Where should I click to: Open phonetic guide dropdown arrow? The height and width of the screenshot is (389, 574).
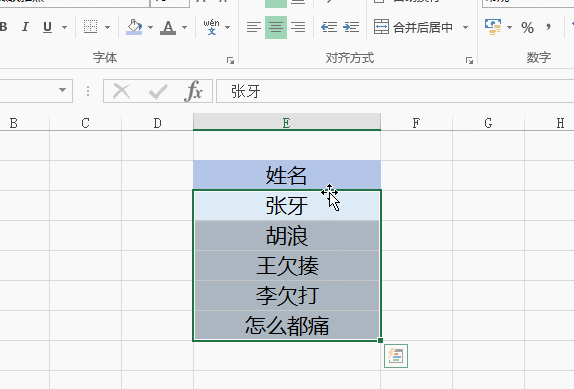point(227,27)
